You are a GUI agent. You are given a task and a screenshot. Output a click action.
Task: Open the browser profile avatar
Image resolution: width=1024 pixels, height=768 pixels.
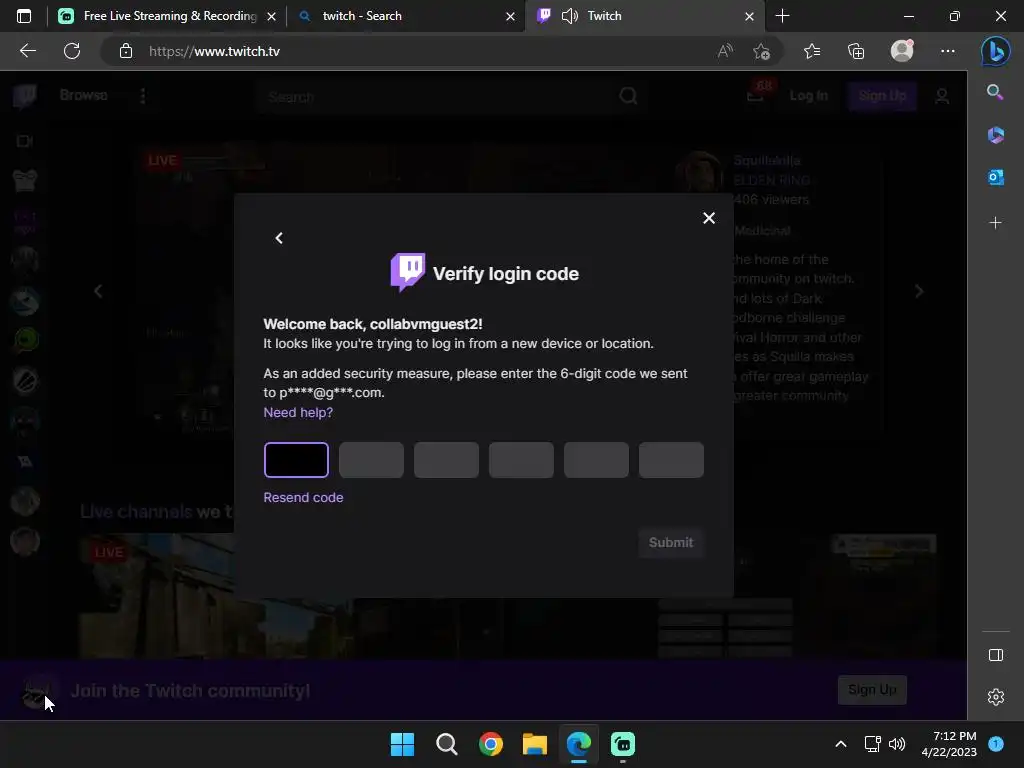click(902, 51)
